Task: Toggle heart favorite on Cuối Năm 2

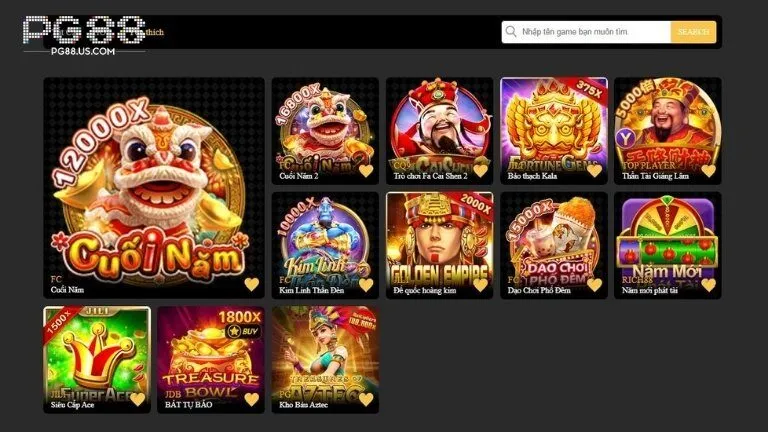Action: pos(366,170)
